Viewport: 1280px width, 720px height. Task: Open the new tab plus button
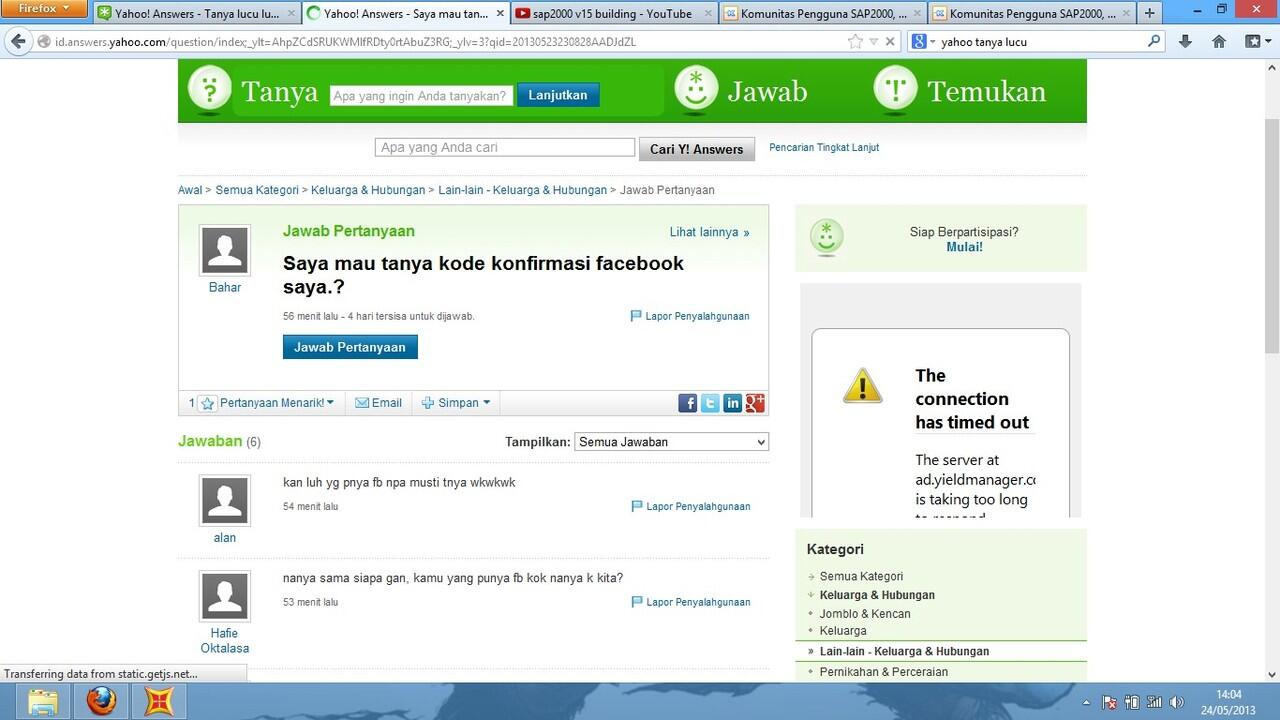coord(1150,13)
